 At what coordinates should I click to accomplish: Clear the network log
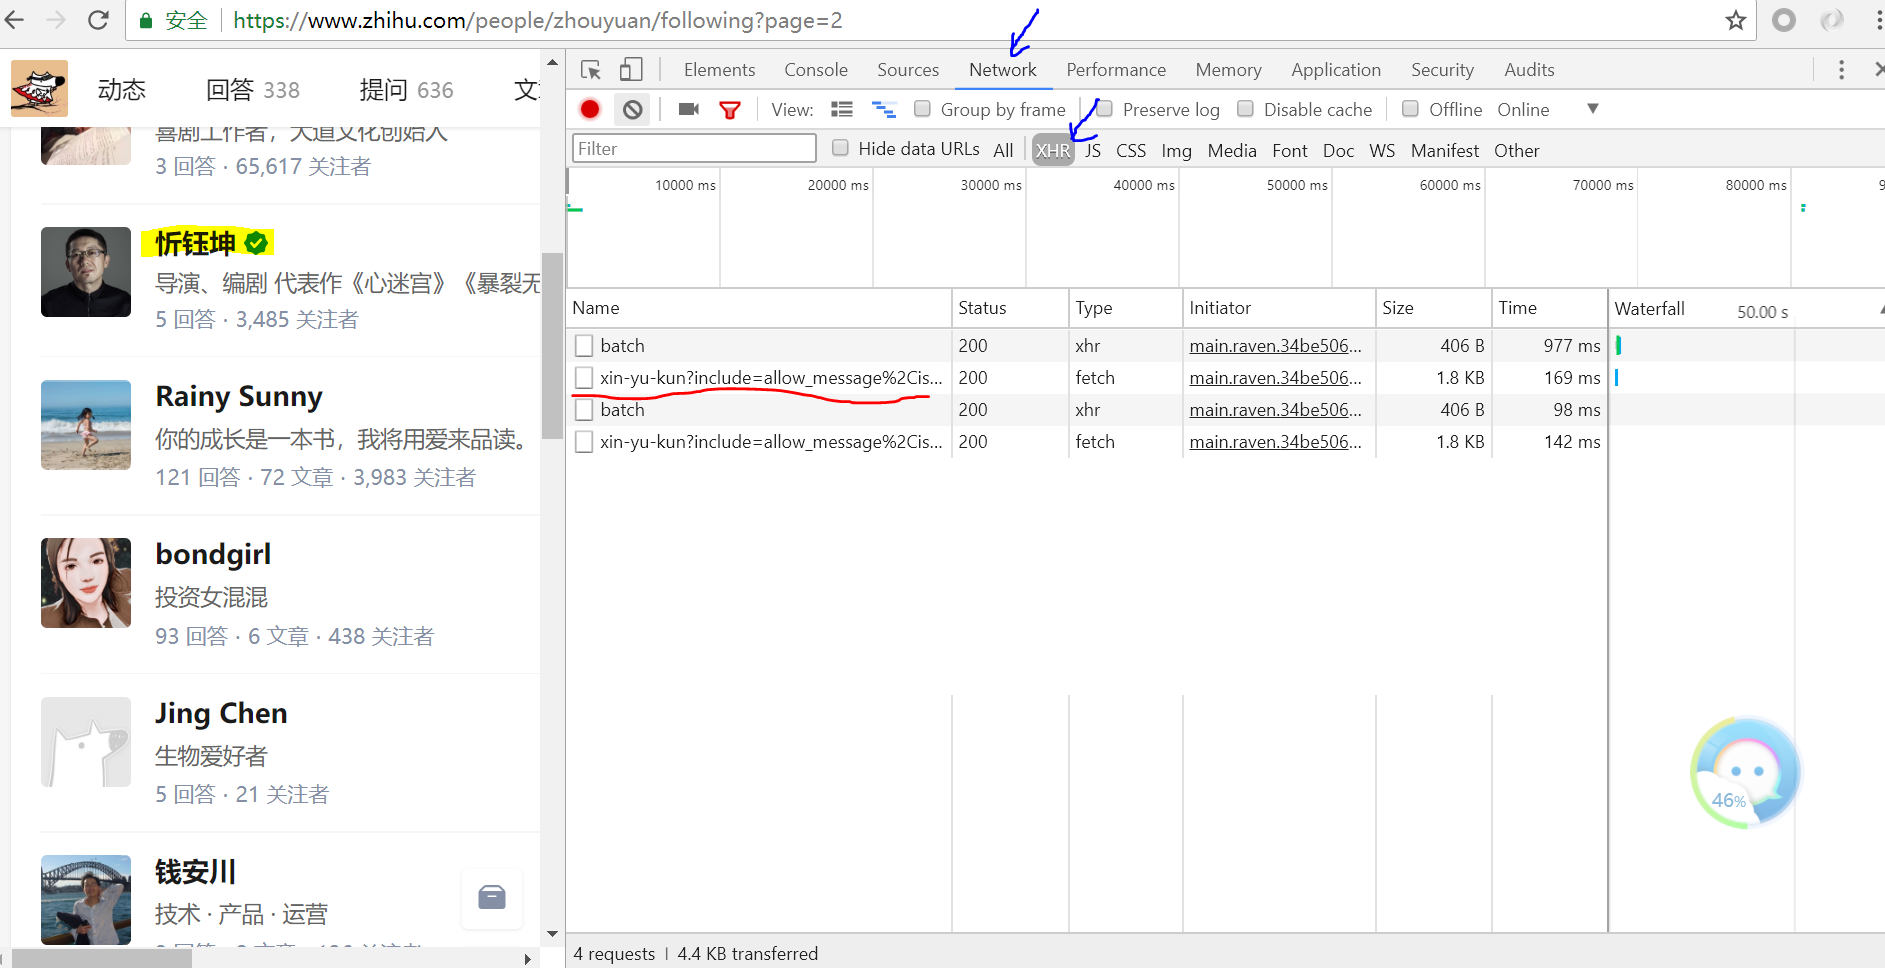(x=633, y=110)
